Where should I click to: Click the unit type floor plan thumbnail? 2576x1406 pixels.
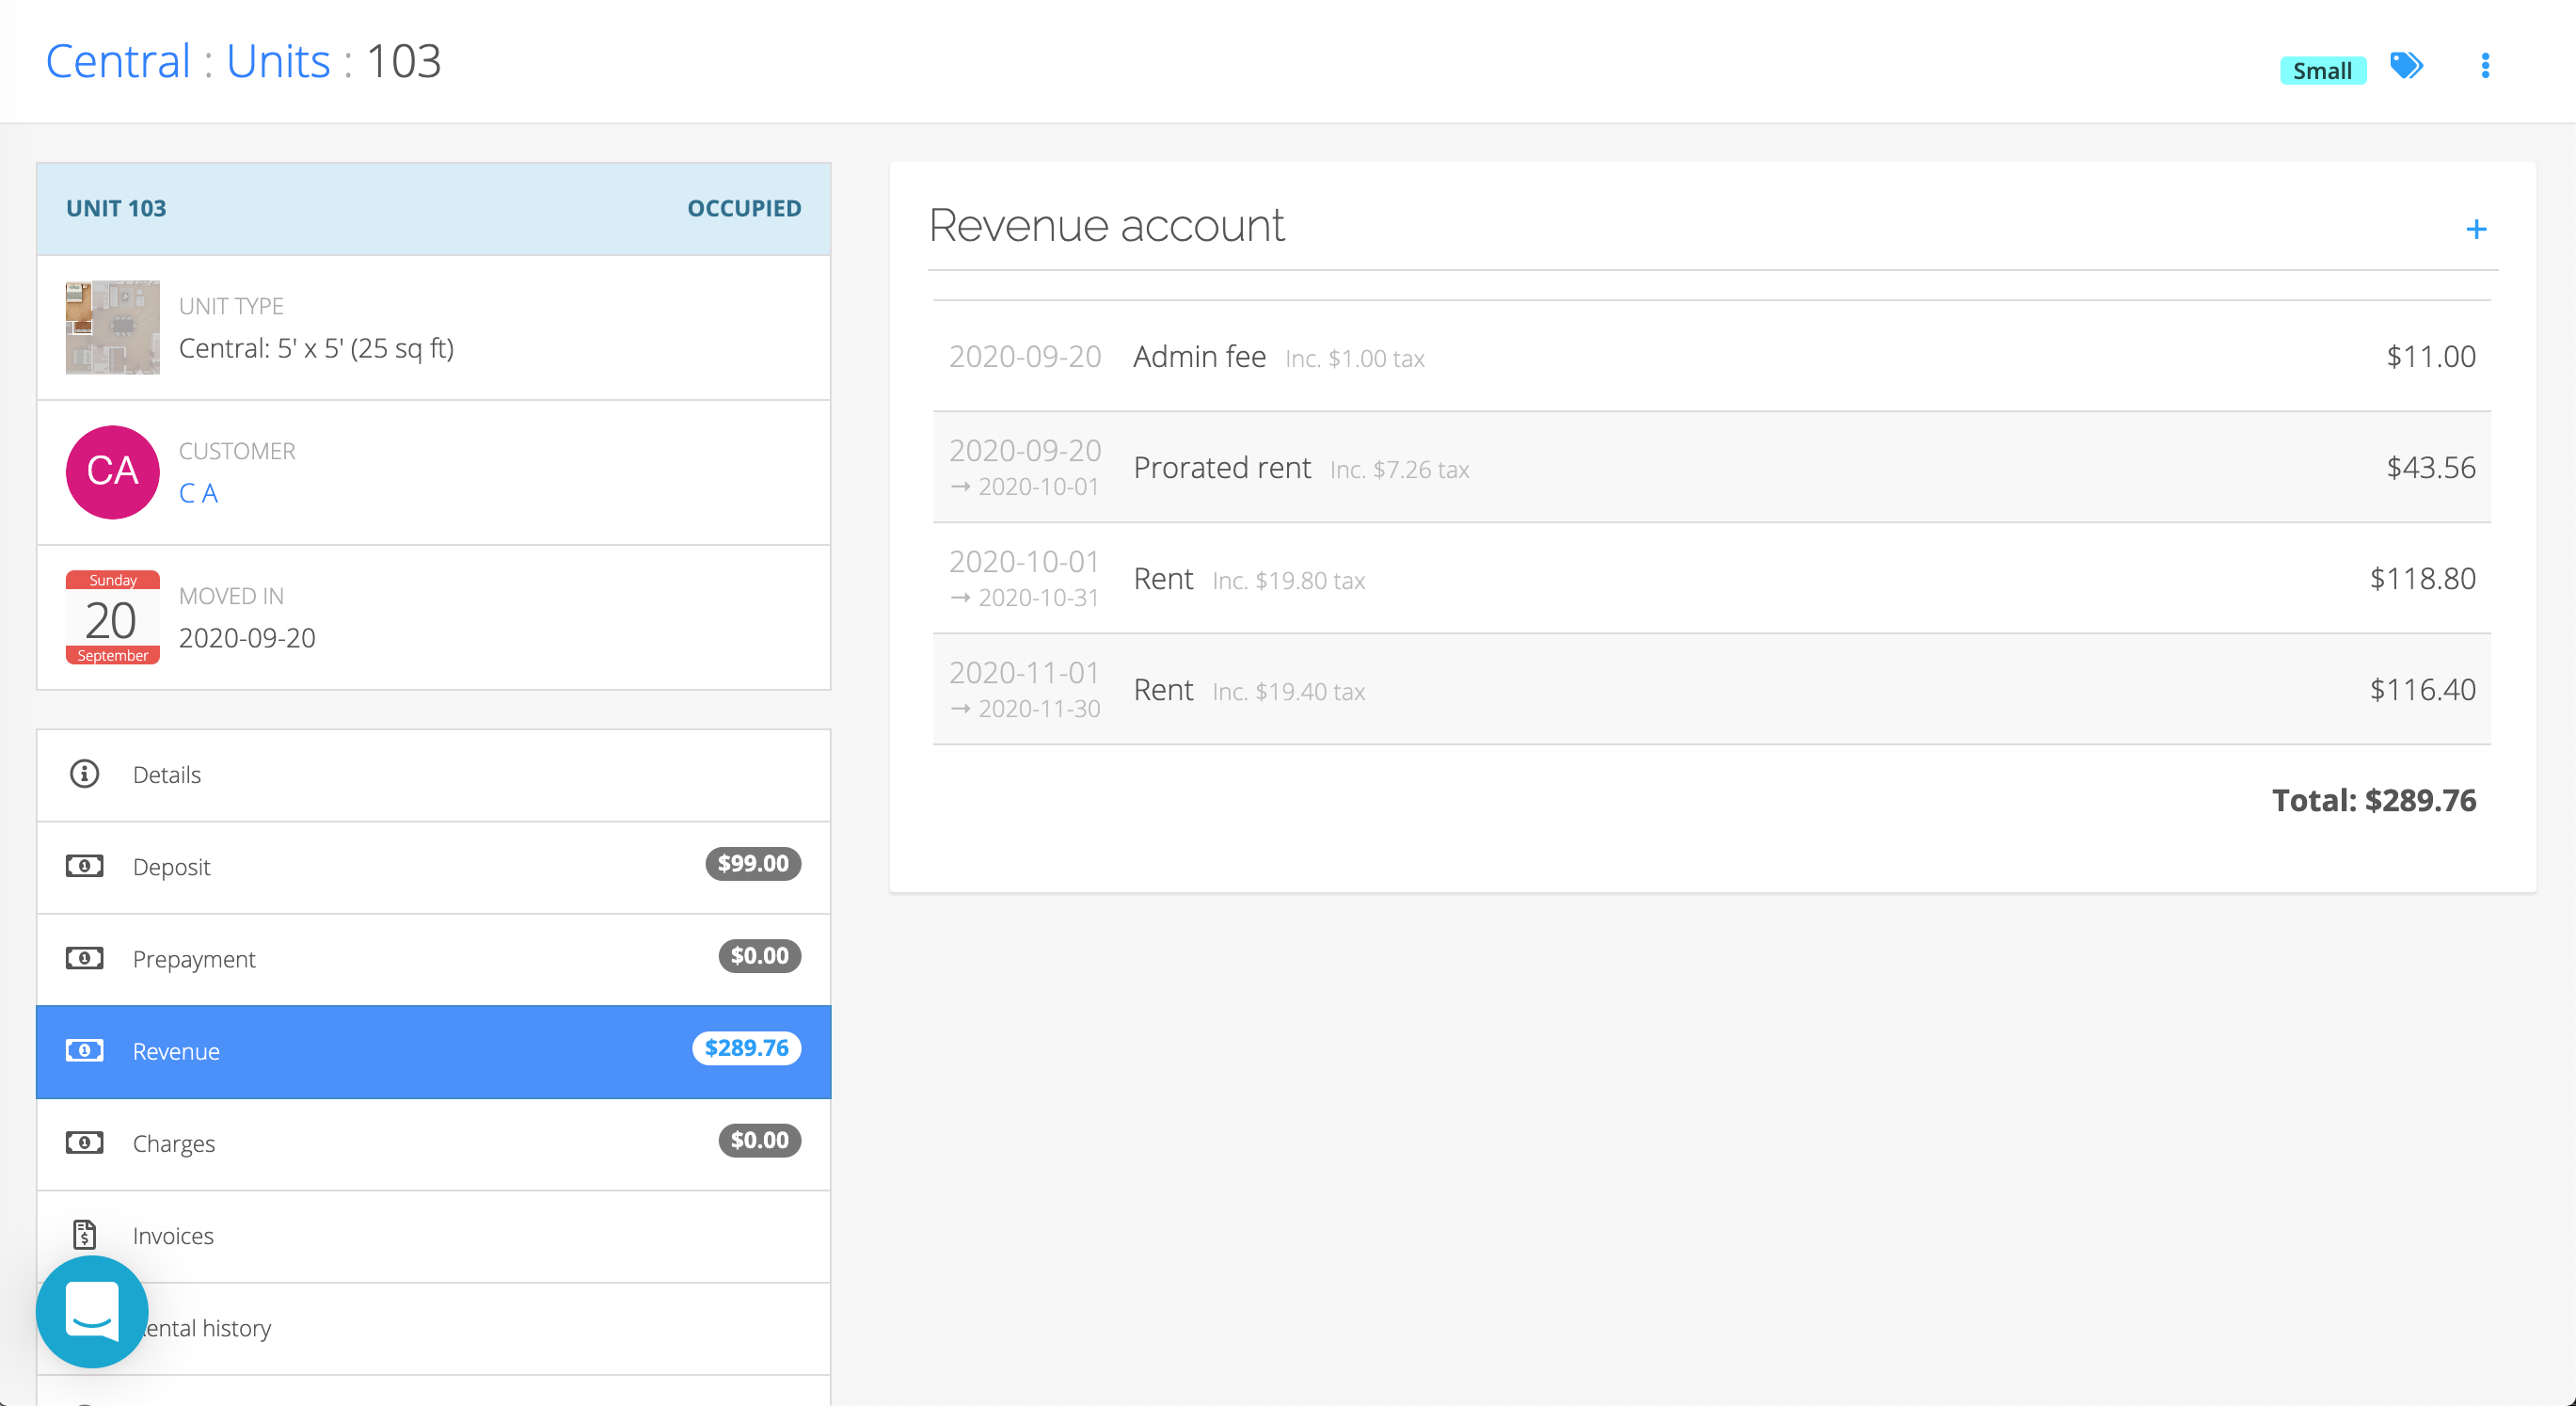(112, 327)
